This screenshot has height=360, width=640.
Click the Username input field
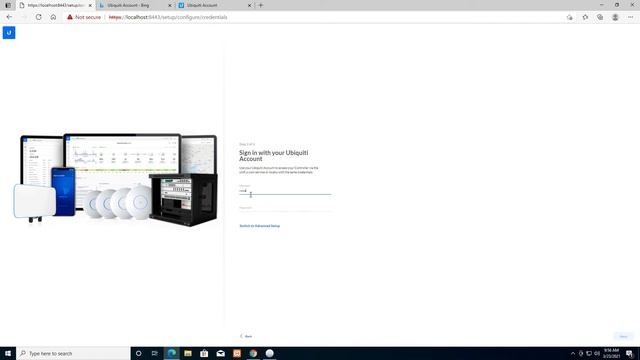coord(285,191)
